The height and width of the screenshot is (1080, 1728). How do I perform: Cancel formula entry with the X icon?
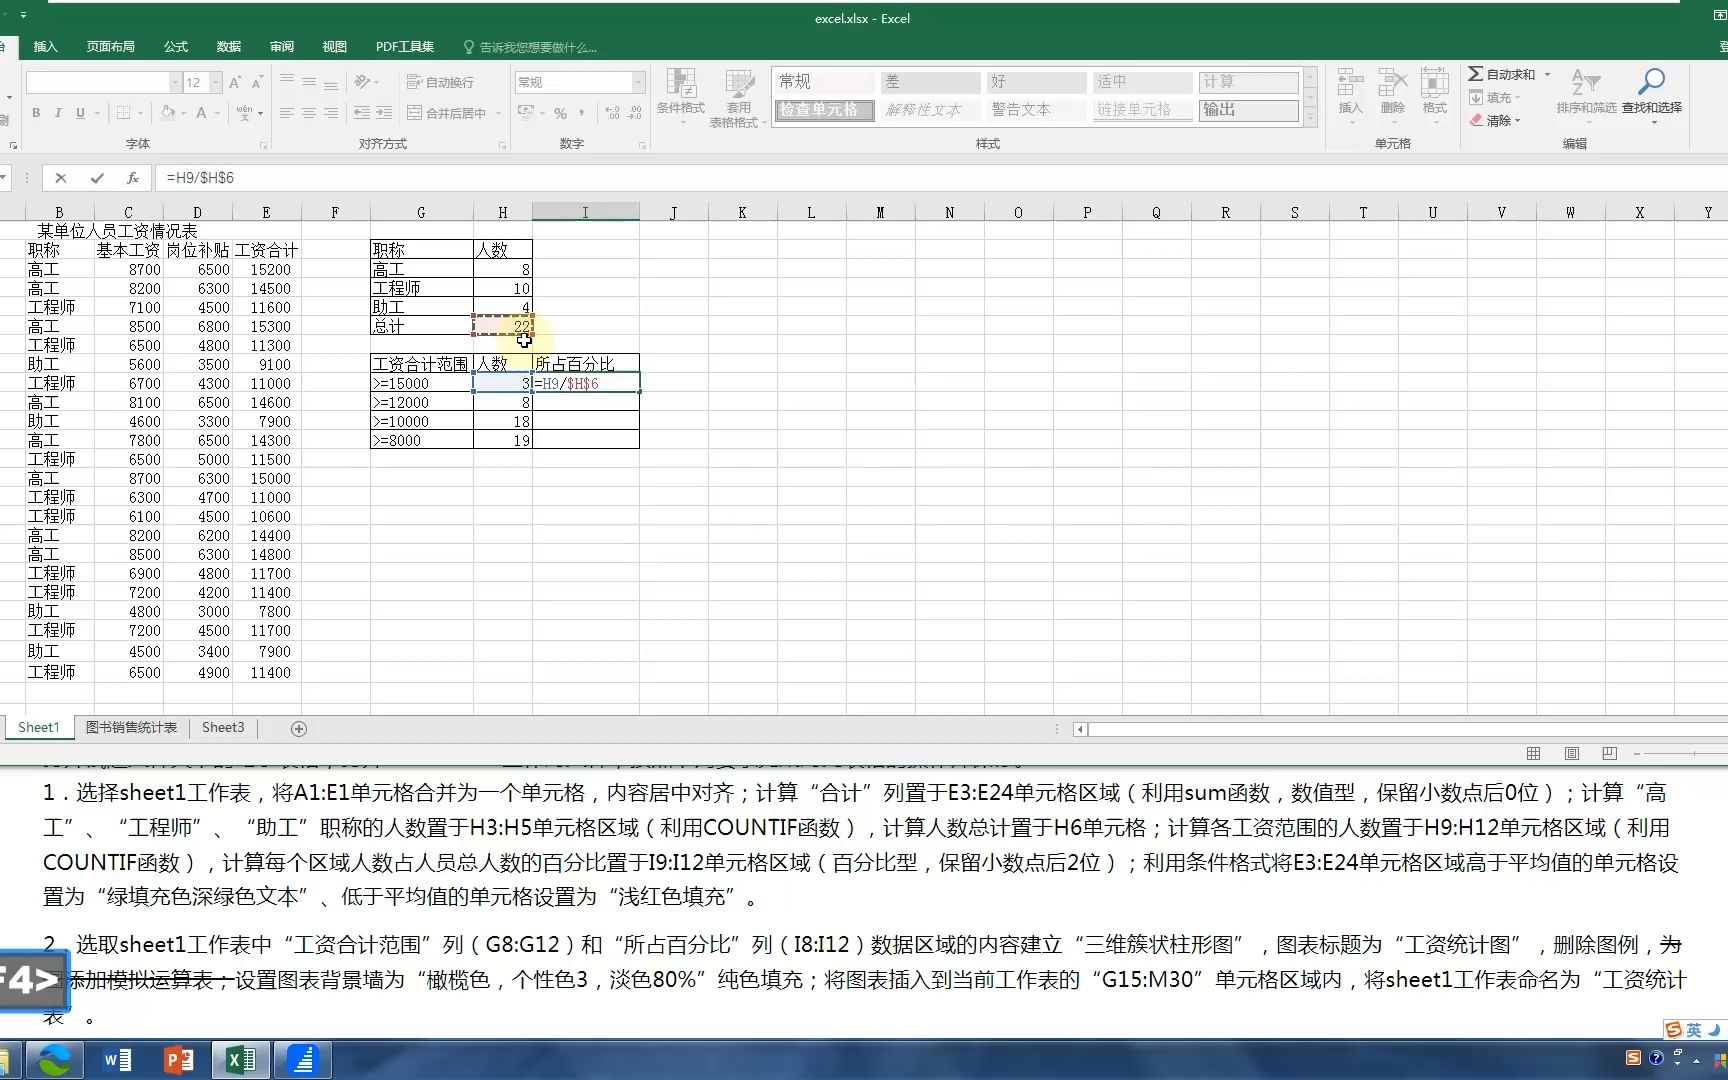[61, 178]
